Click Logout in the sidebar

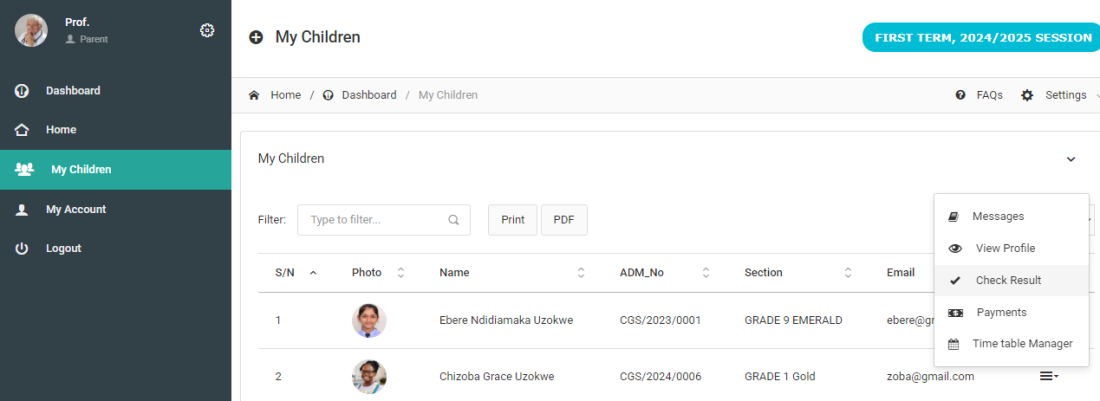(x=115, y=248)
